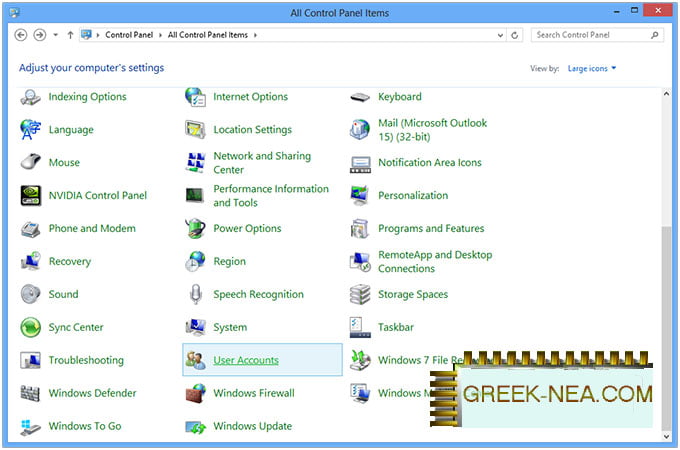
Task: Open the User Accounts link
Action: pos(246,360)
